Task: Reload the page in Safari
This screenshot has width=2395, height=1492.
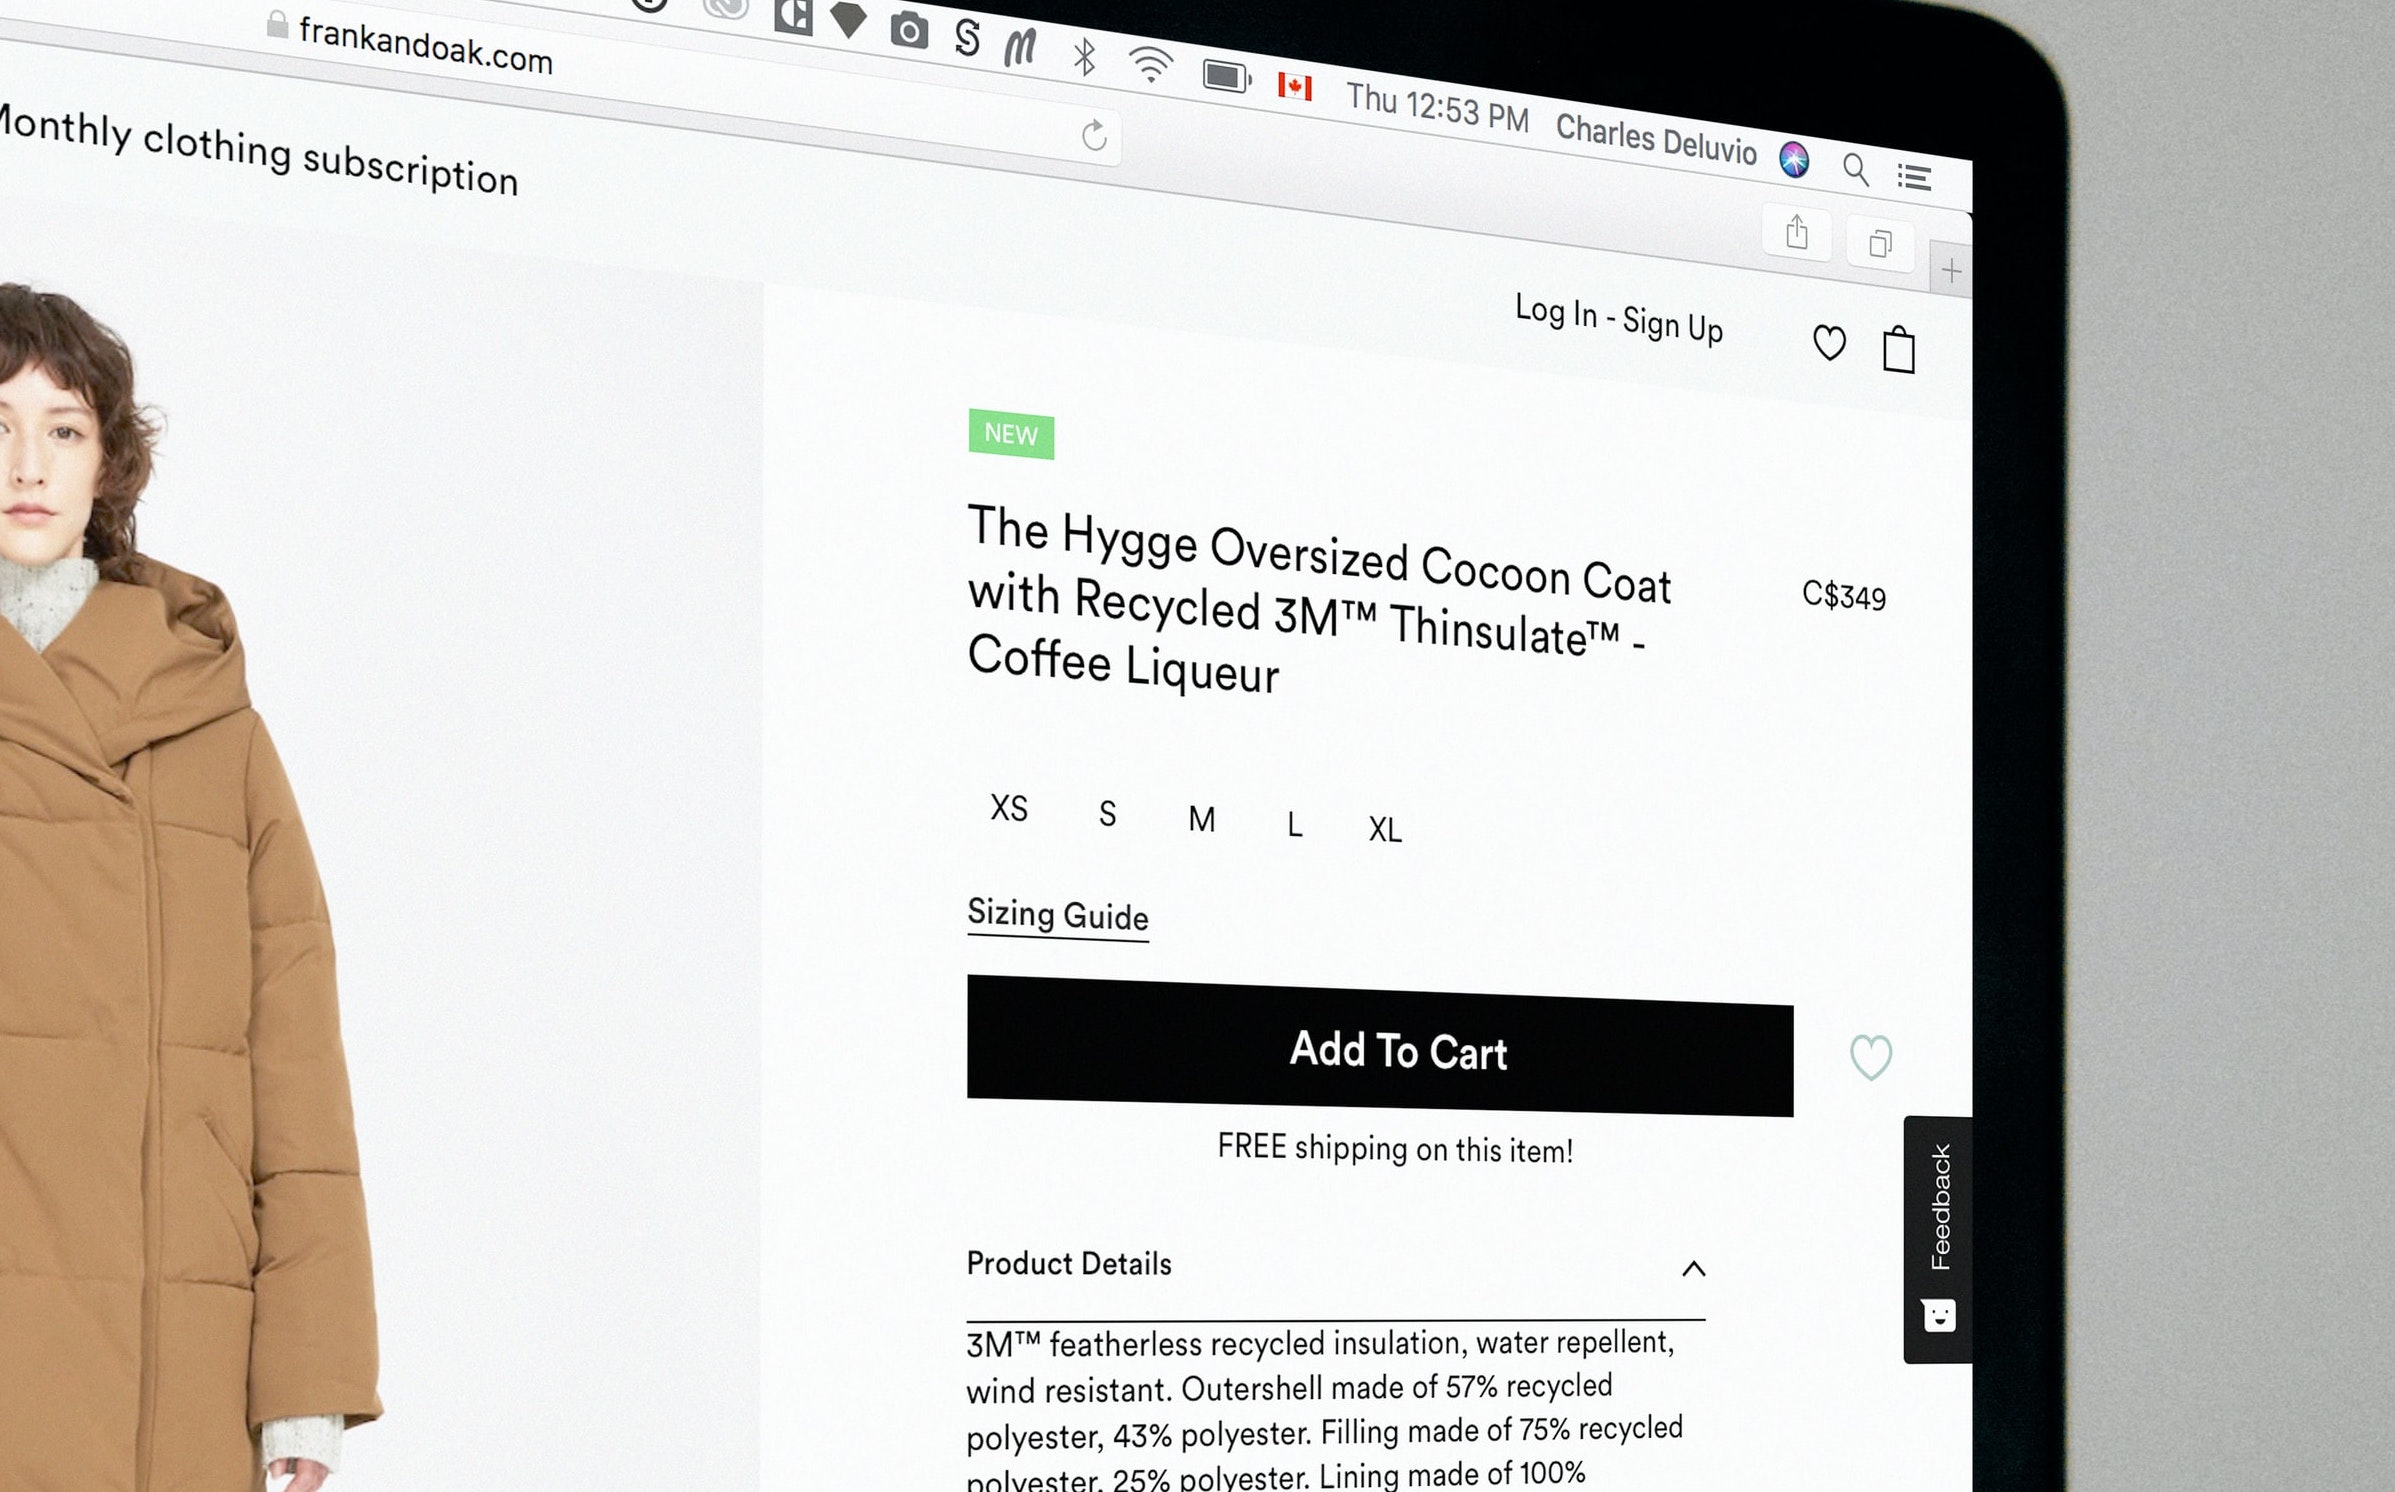Action: 1094,134
